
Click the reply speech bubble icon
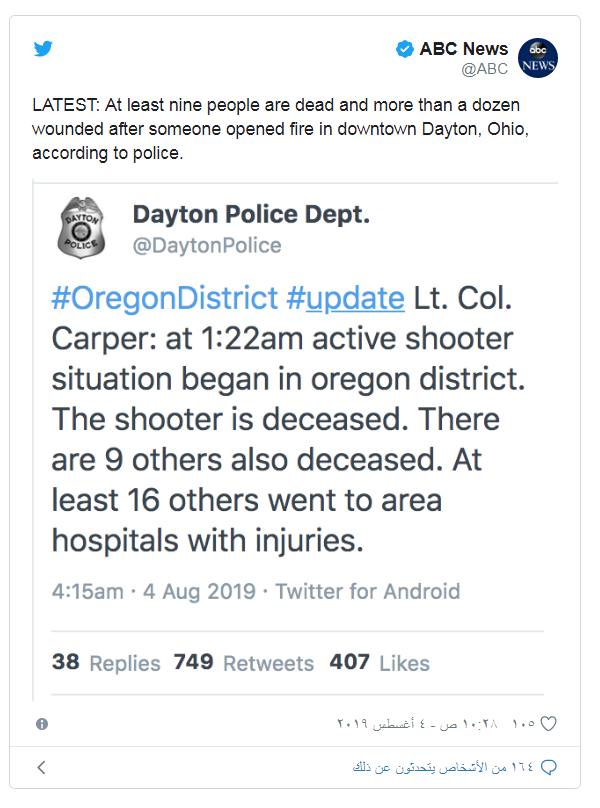point(548,767)
